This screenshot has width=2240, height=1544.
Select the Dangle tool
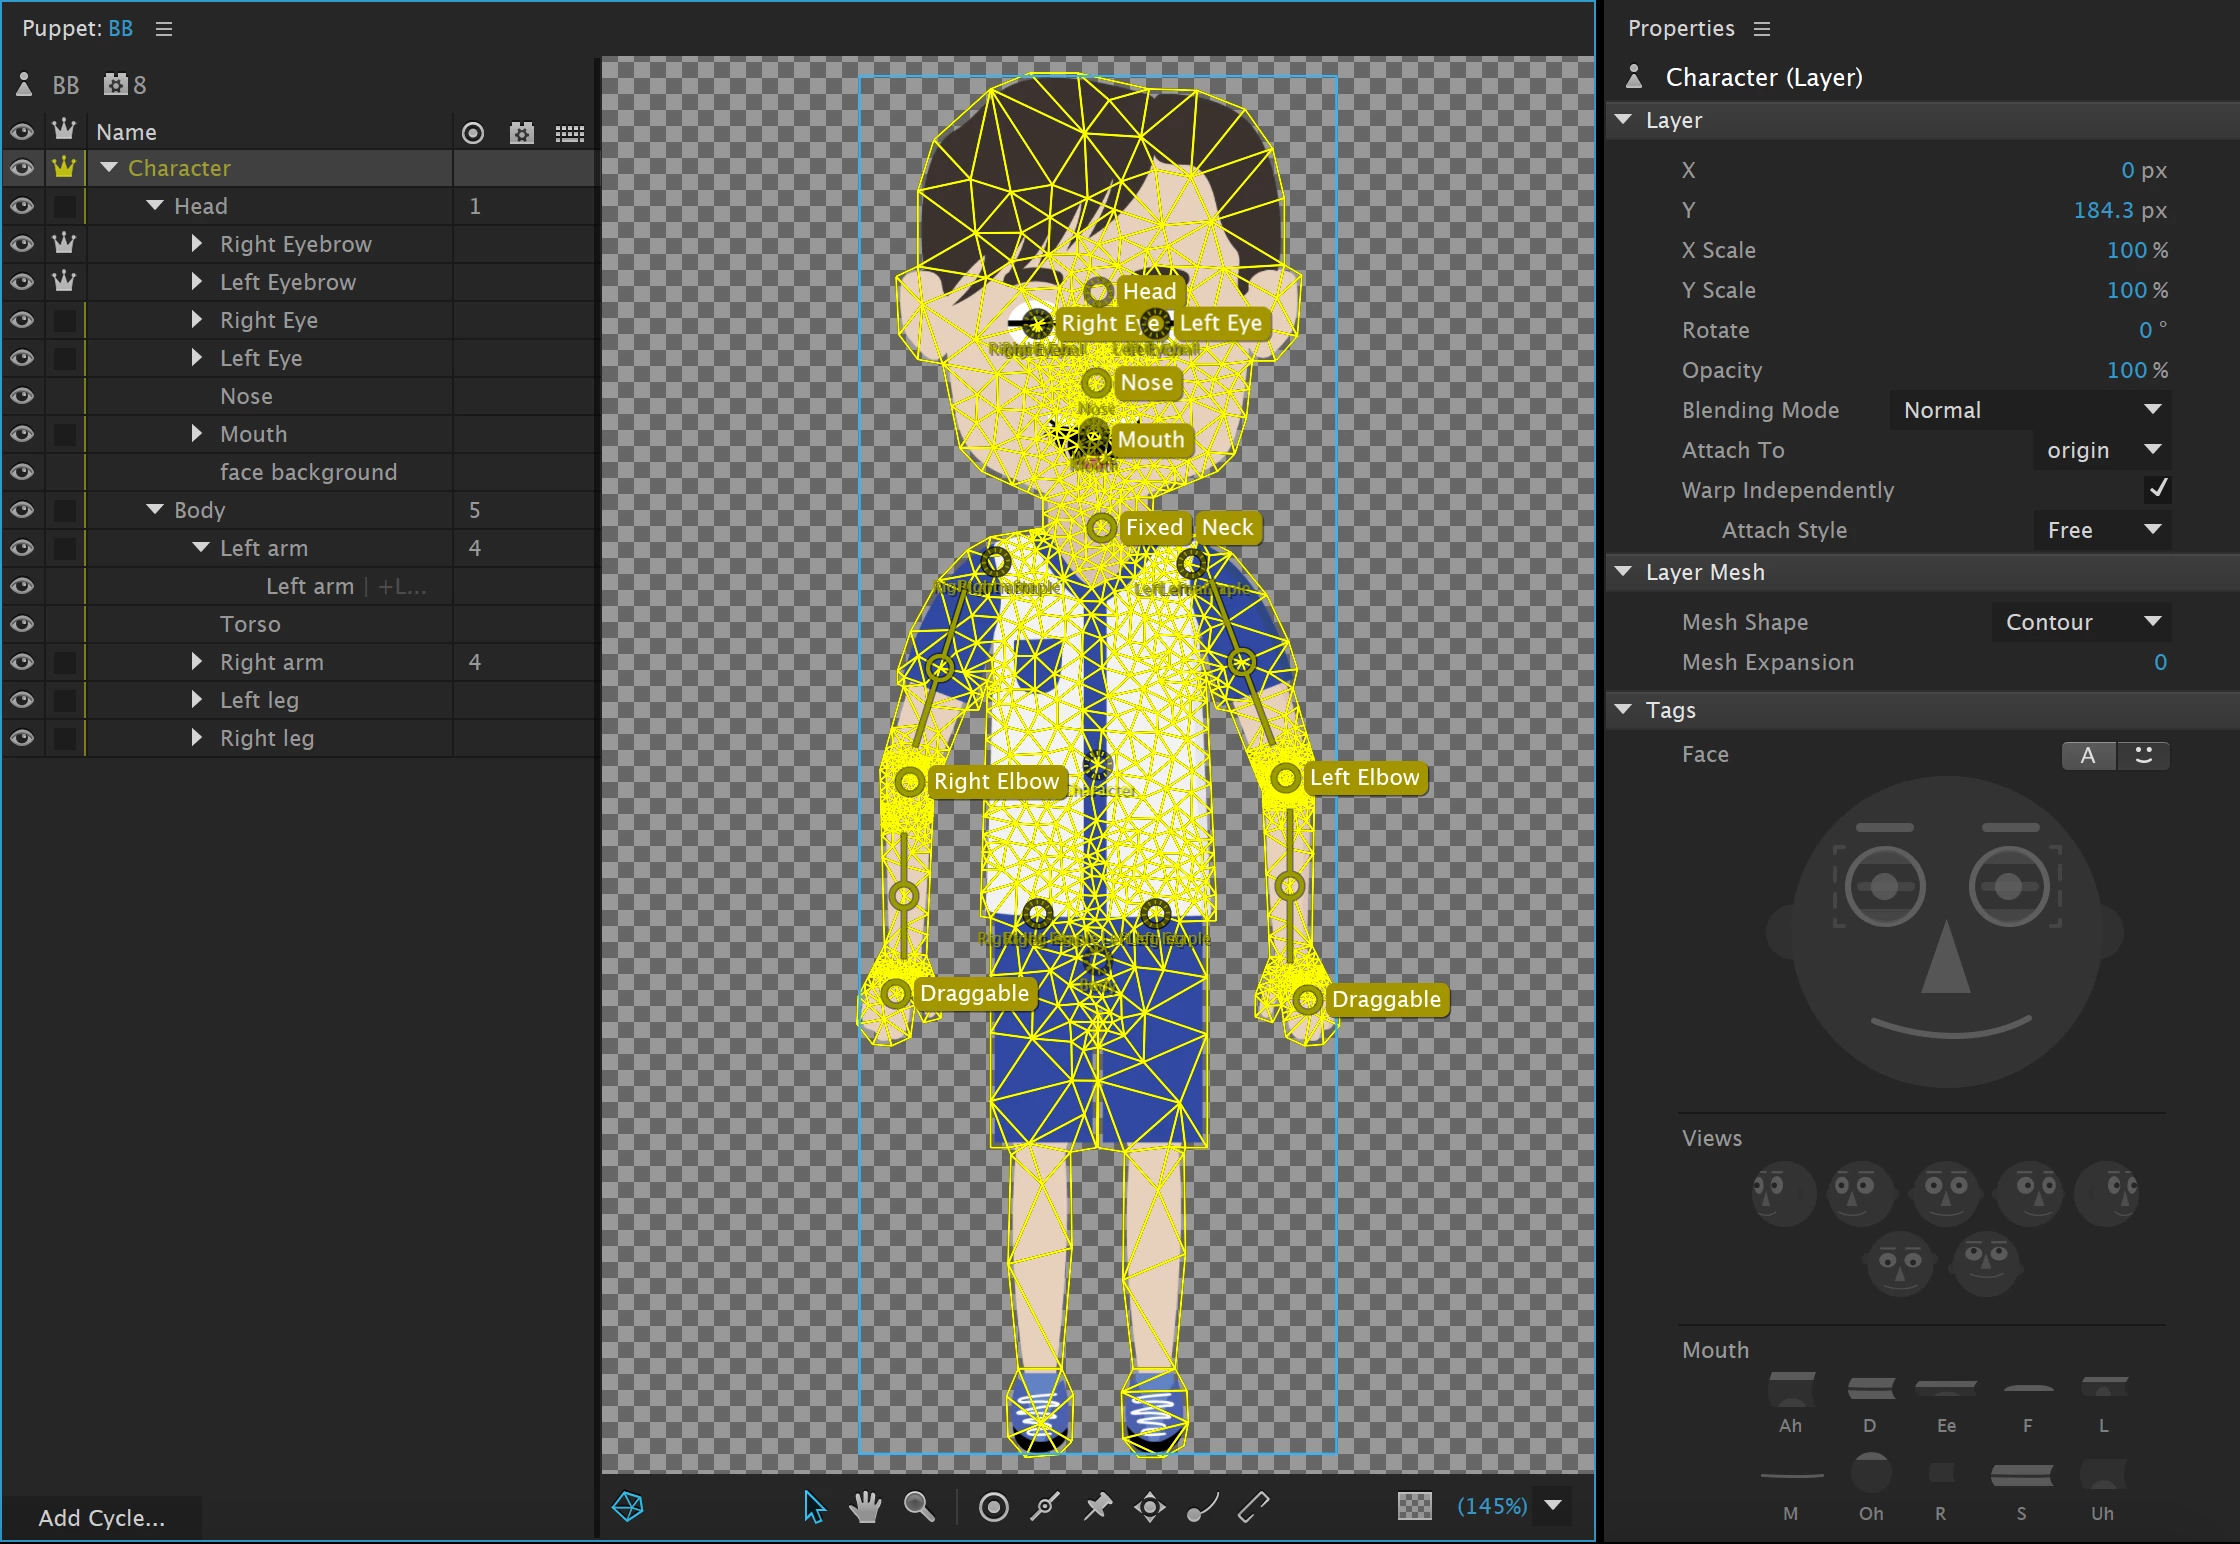pos(1202,1506)
